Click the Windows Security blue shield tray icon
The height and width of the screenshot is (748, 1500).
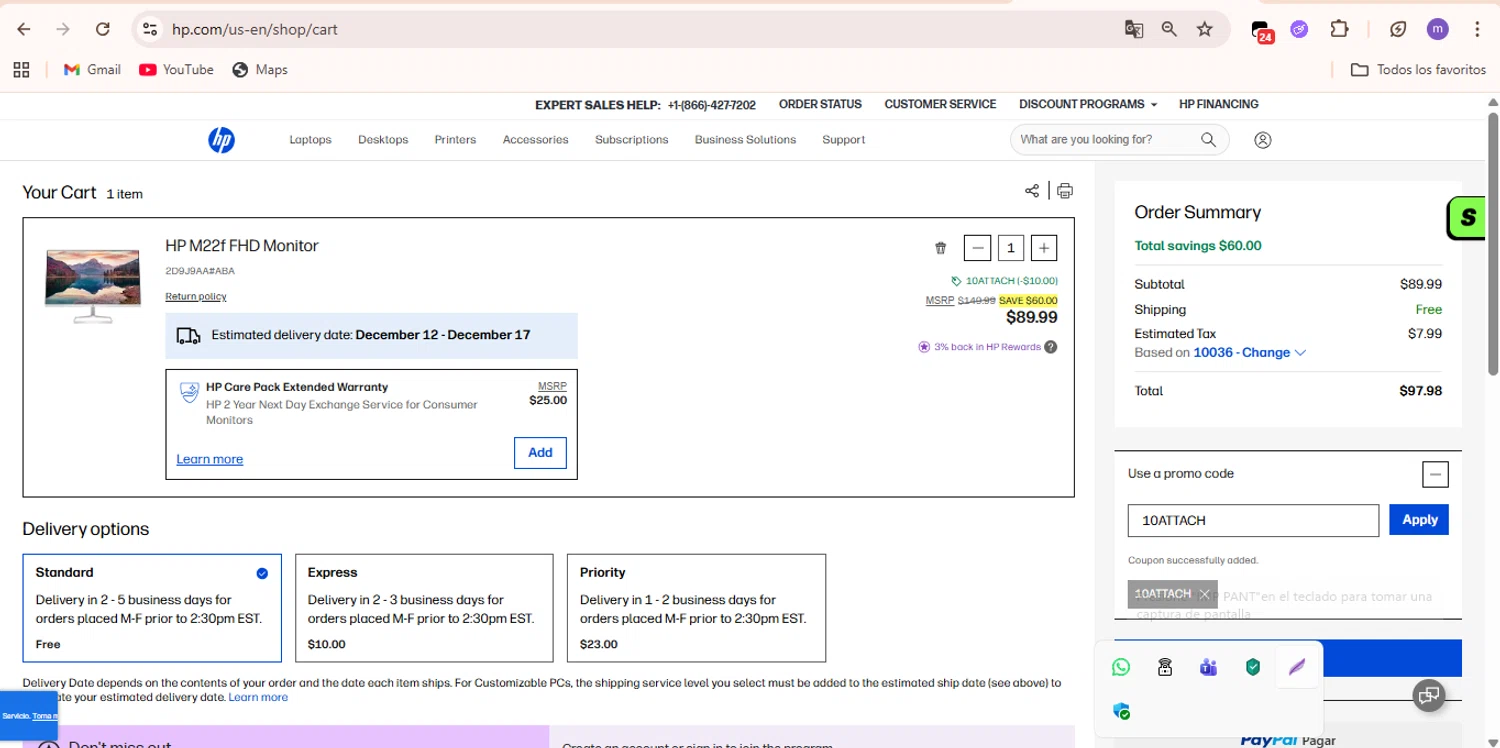point(1121,711)
